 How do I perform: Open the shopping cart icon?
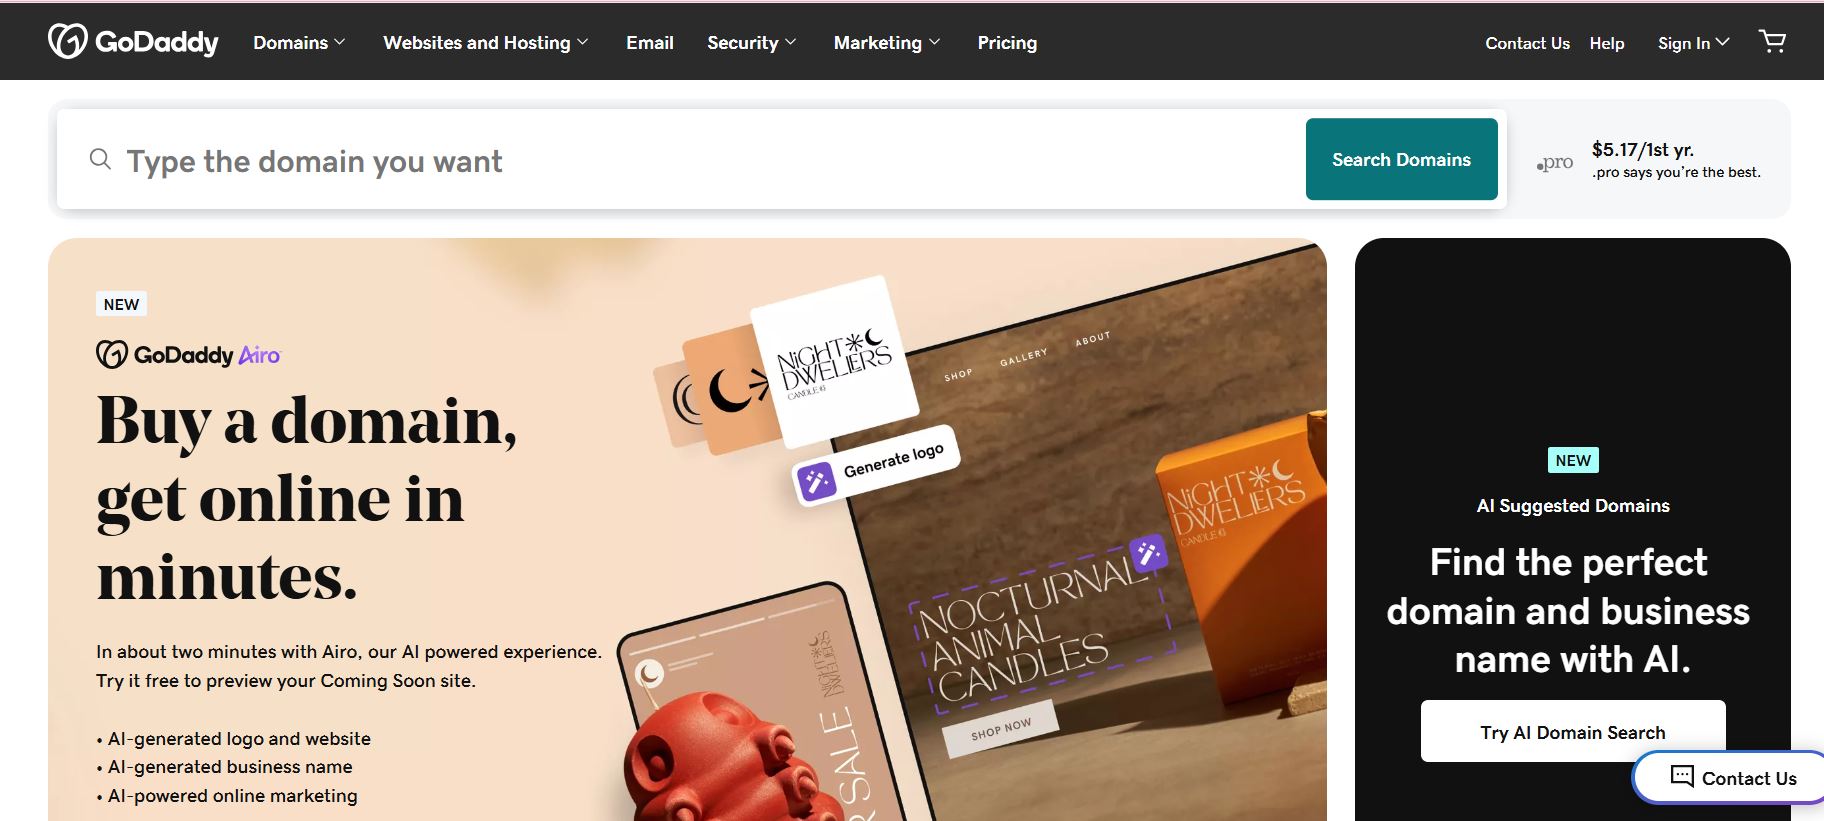(1772, 42)
